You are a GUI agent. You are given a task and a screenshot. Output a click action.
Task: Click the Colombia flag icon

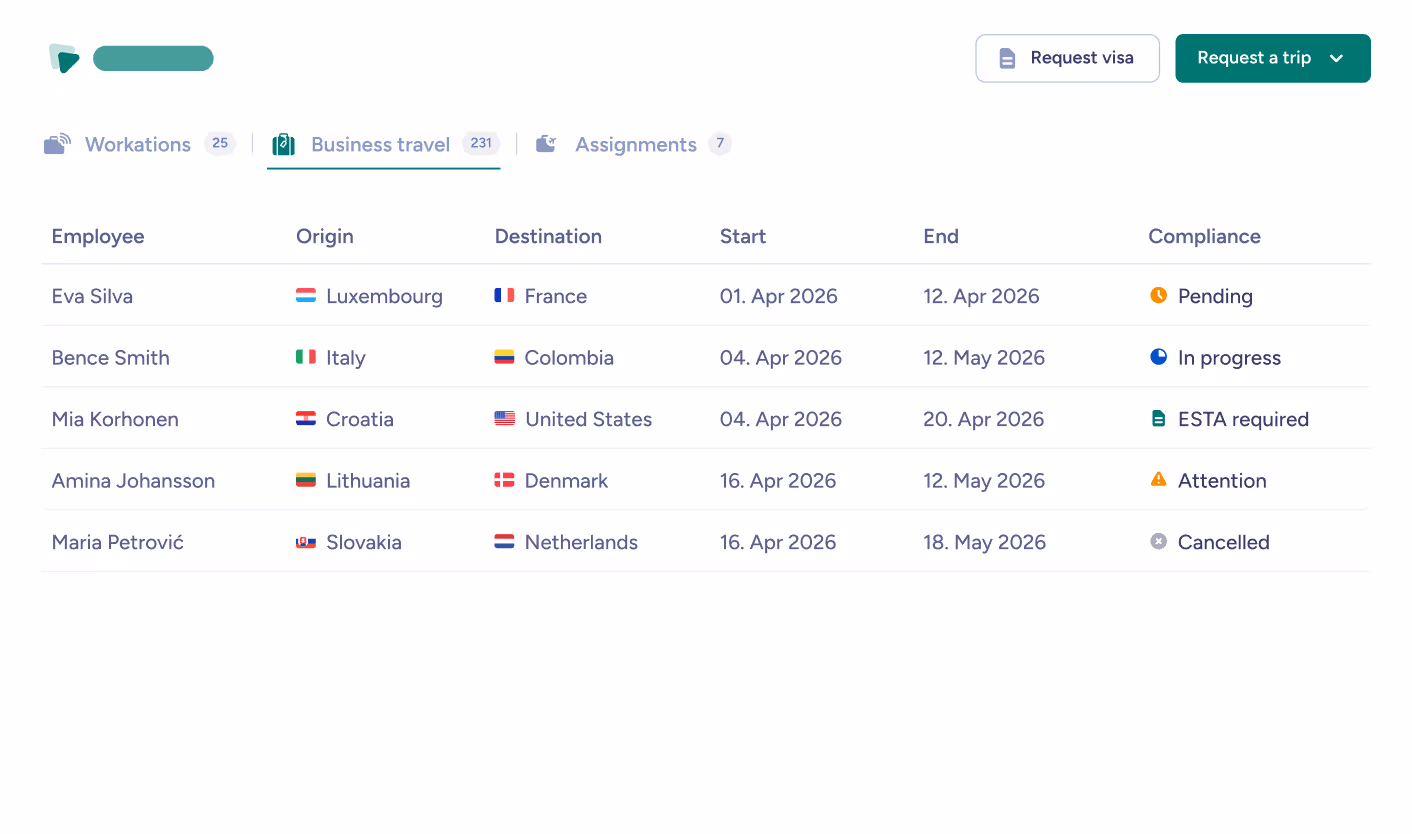(504, 357)
